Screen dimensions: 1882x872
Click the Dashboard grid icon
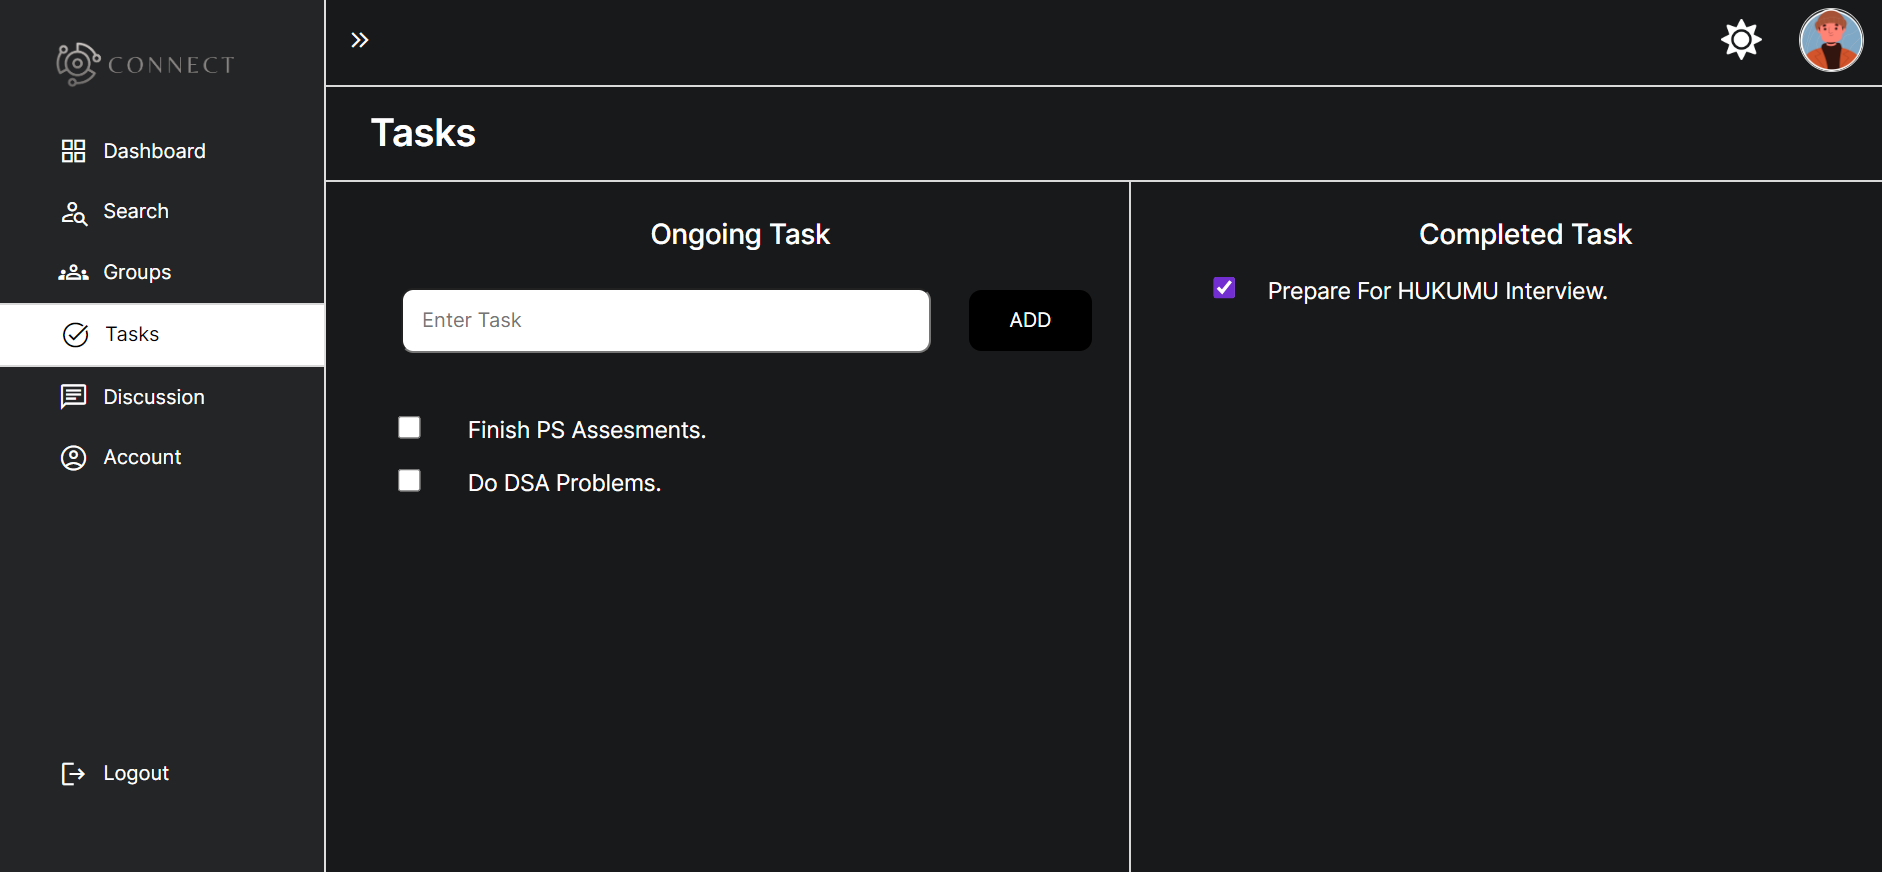(x=73, y=151)
